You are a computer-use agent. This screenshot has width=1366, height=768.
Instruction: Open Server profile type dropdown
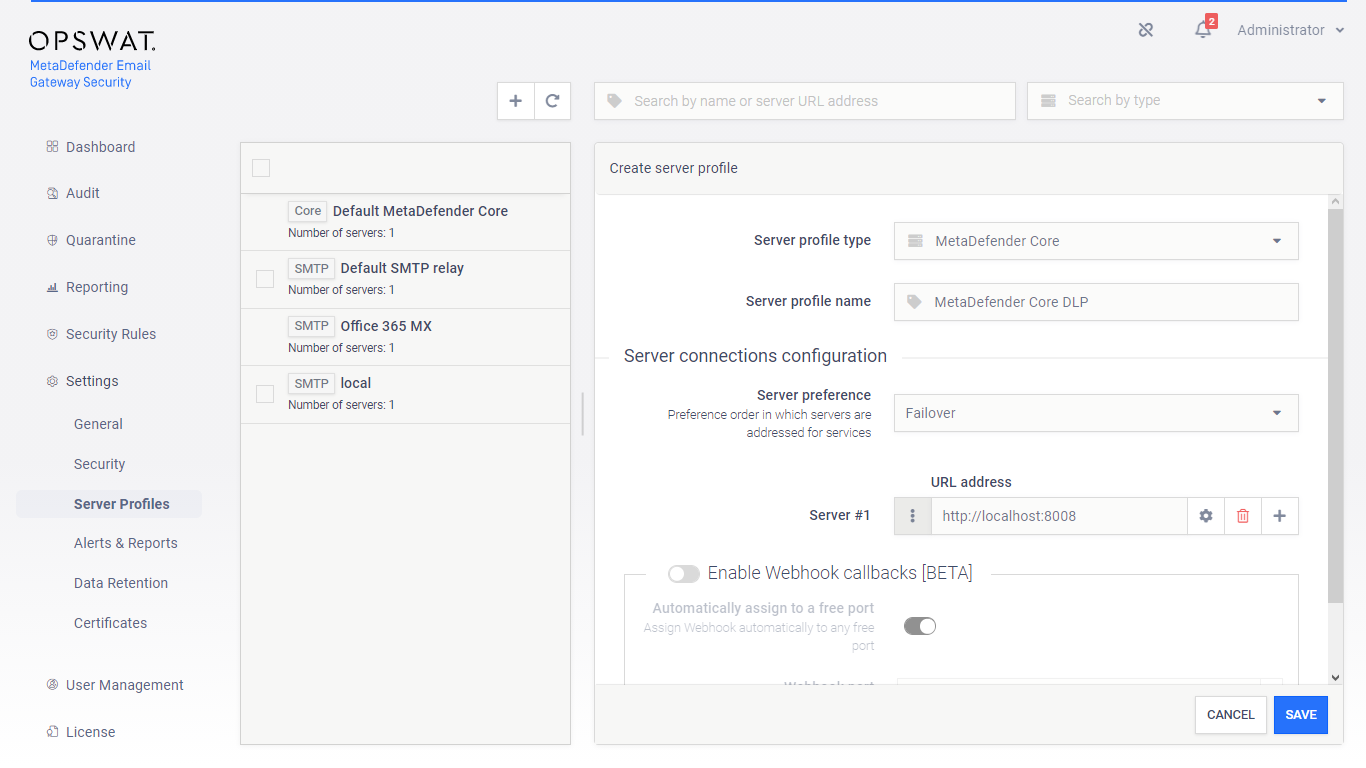coord(1096,241)
